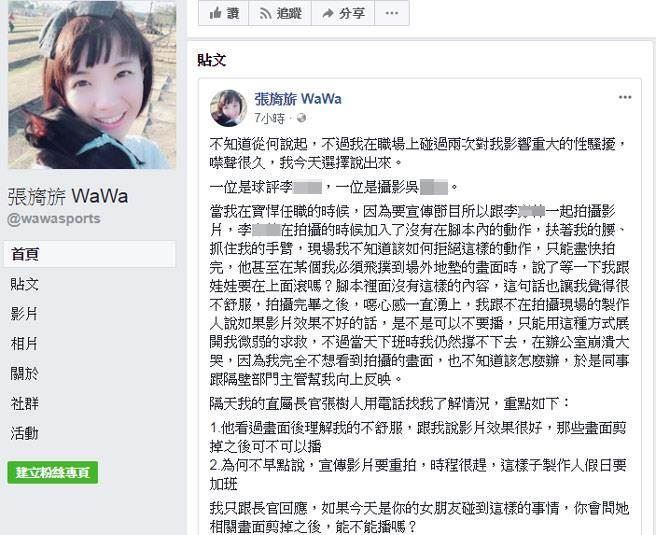Viewport: 656px width, 535px height.
Task: Open 關於 section in sidebar
Action: (24, 374)
